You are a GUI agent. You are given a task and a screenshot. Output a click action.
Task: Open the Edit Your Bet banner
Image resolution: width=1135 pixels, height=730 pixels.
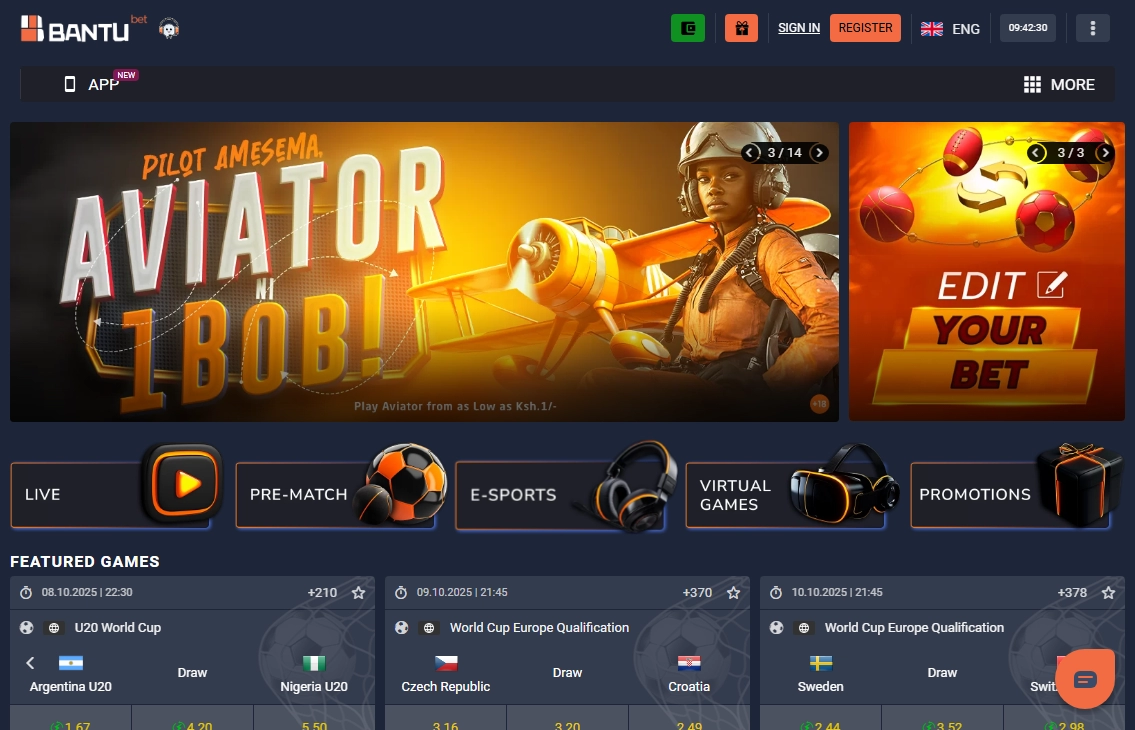(987, 272)
